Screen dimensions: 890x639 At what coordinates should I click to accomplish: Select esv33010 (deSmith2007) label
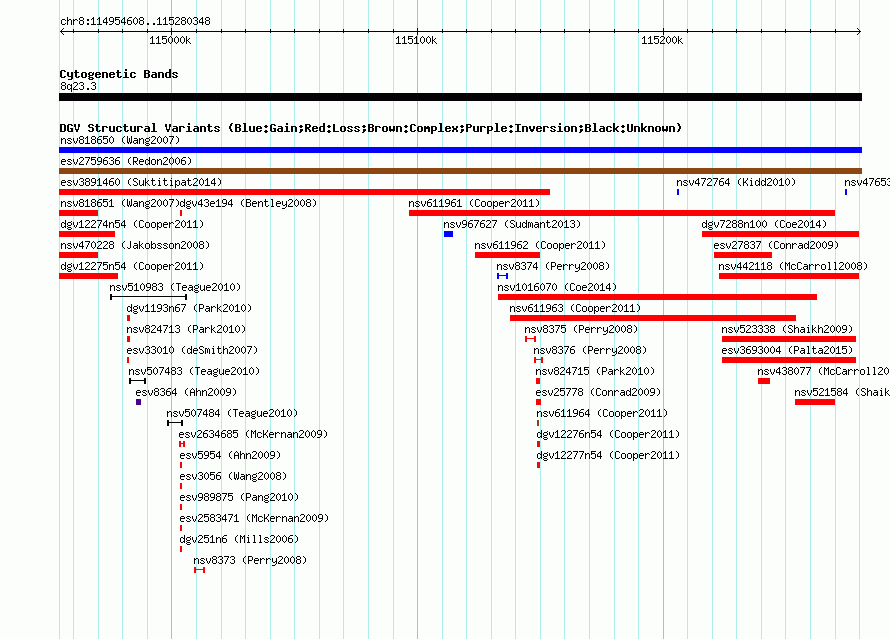[192, 350]
